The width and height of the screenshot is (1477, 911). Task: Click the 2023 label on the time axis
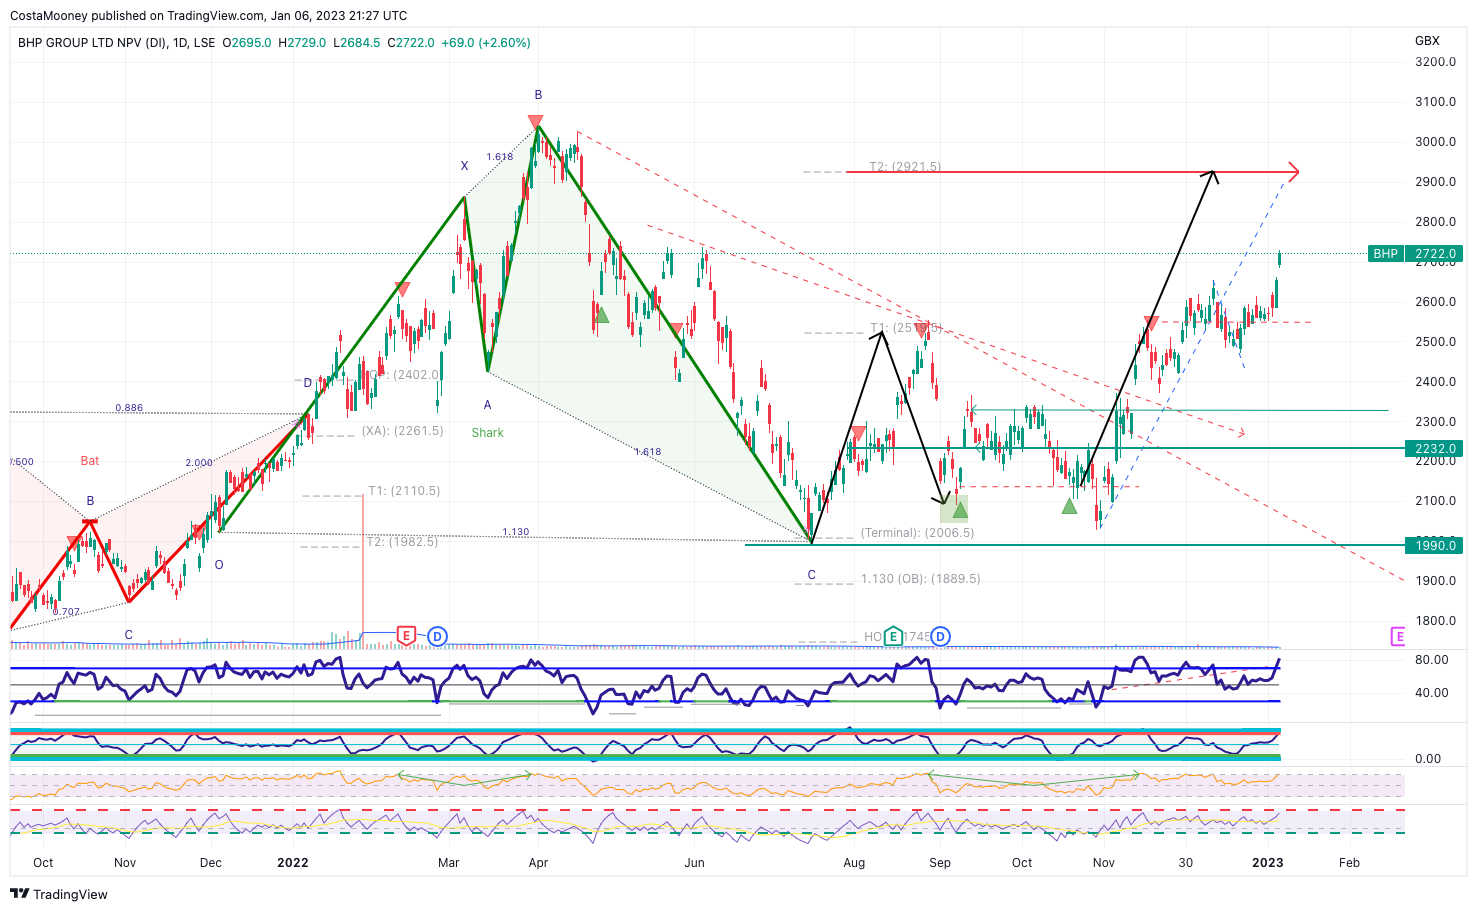1268,863
